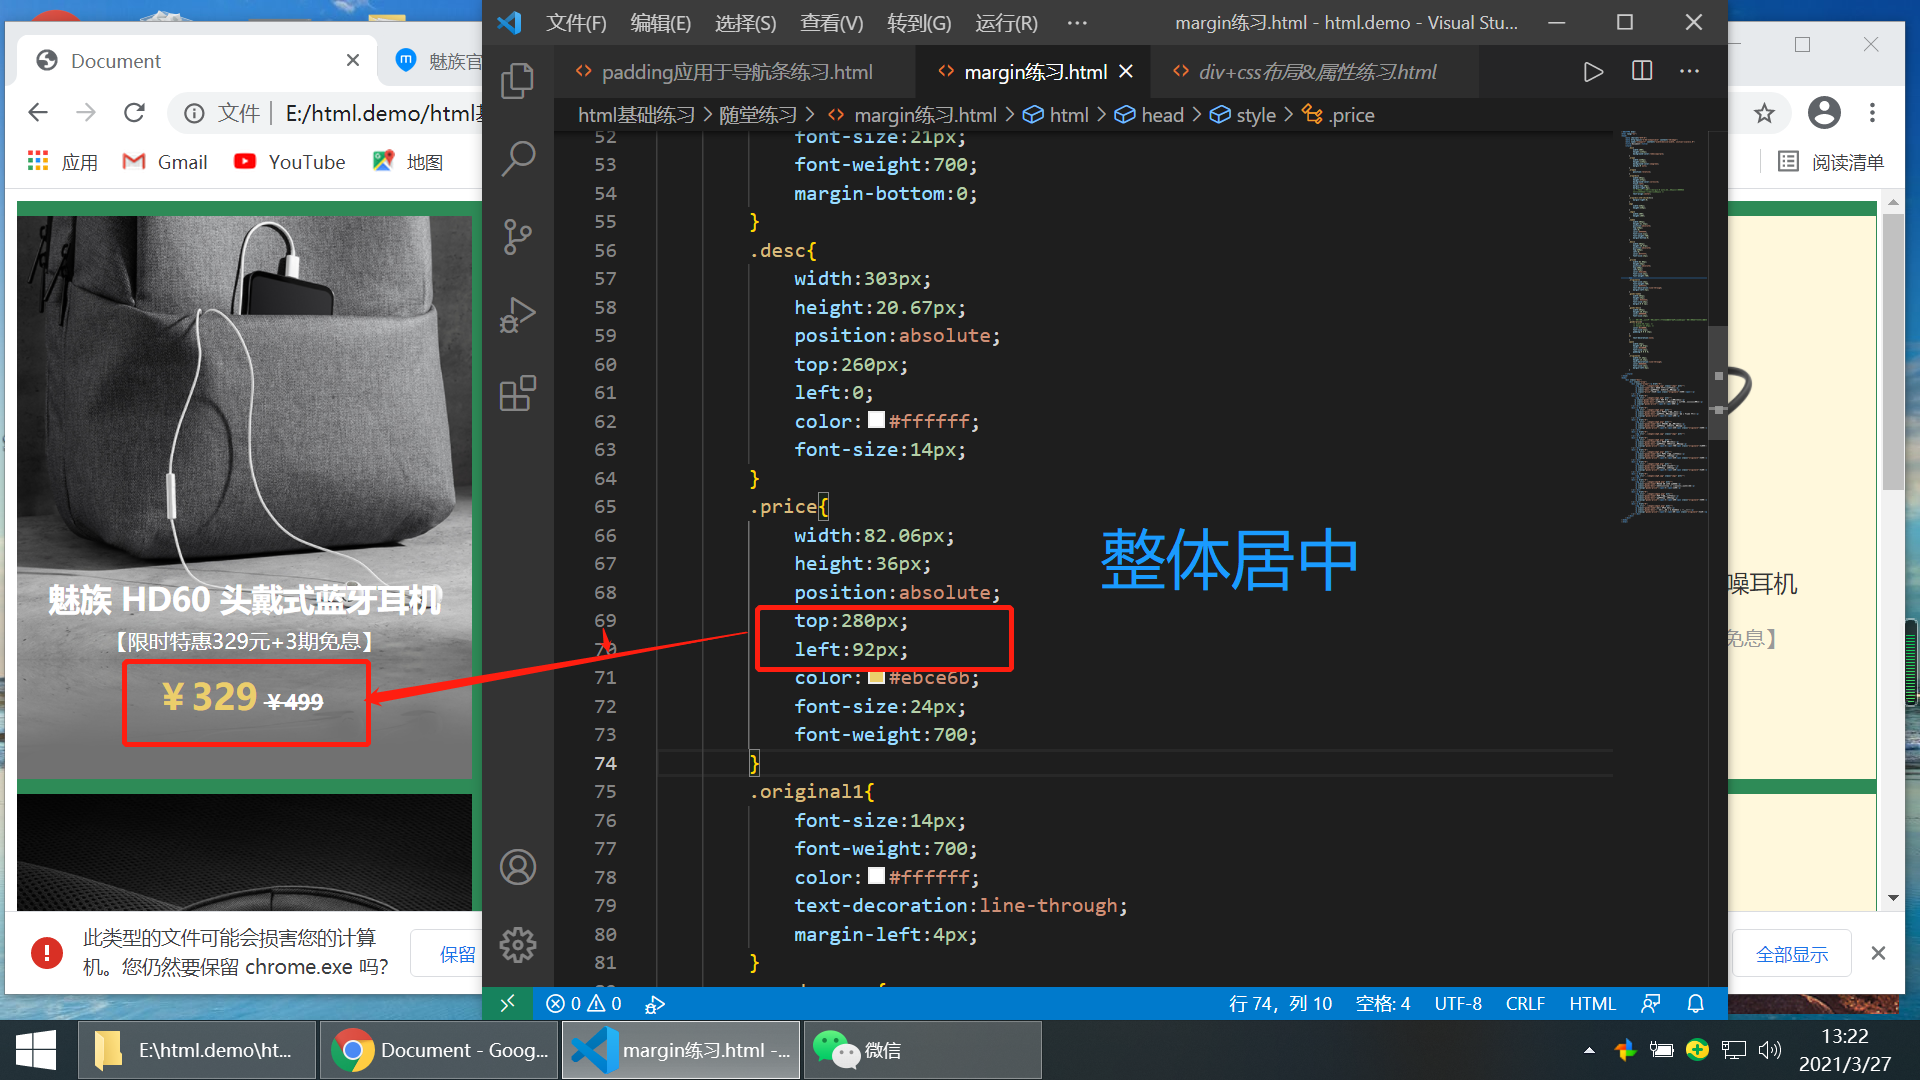Close the Document tab in Chrome

coord(352,61)
